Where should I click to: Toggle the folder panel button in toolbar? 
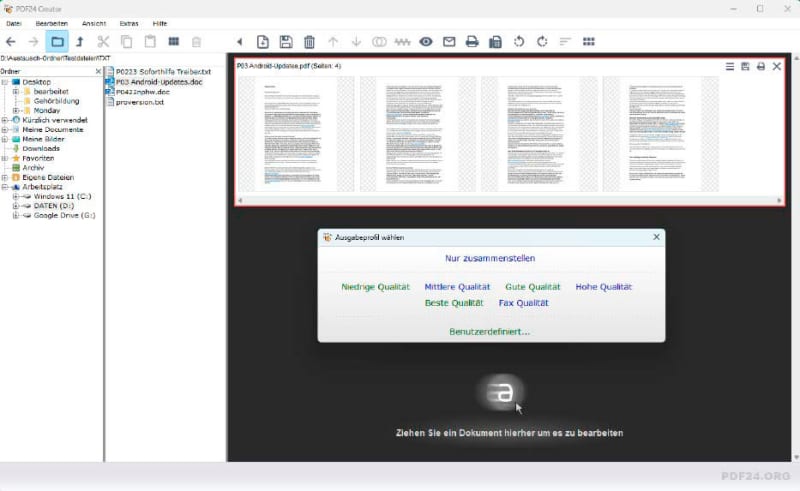pos(57,42)
